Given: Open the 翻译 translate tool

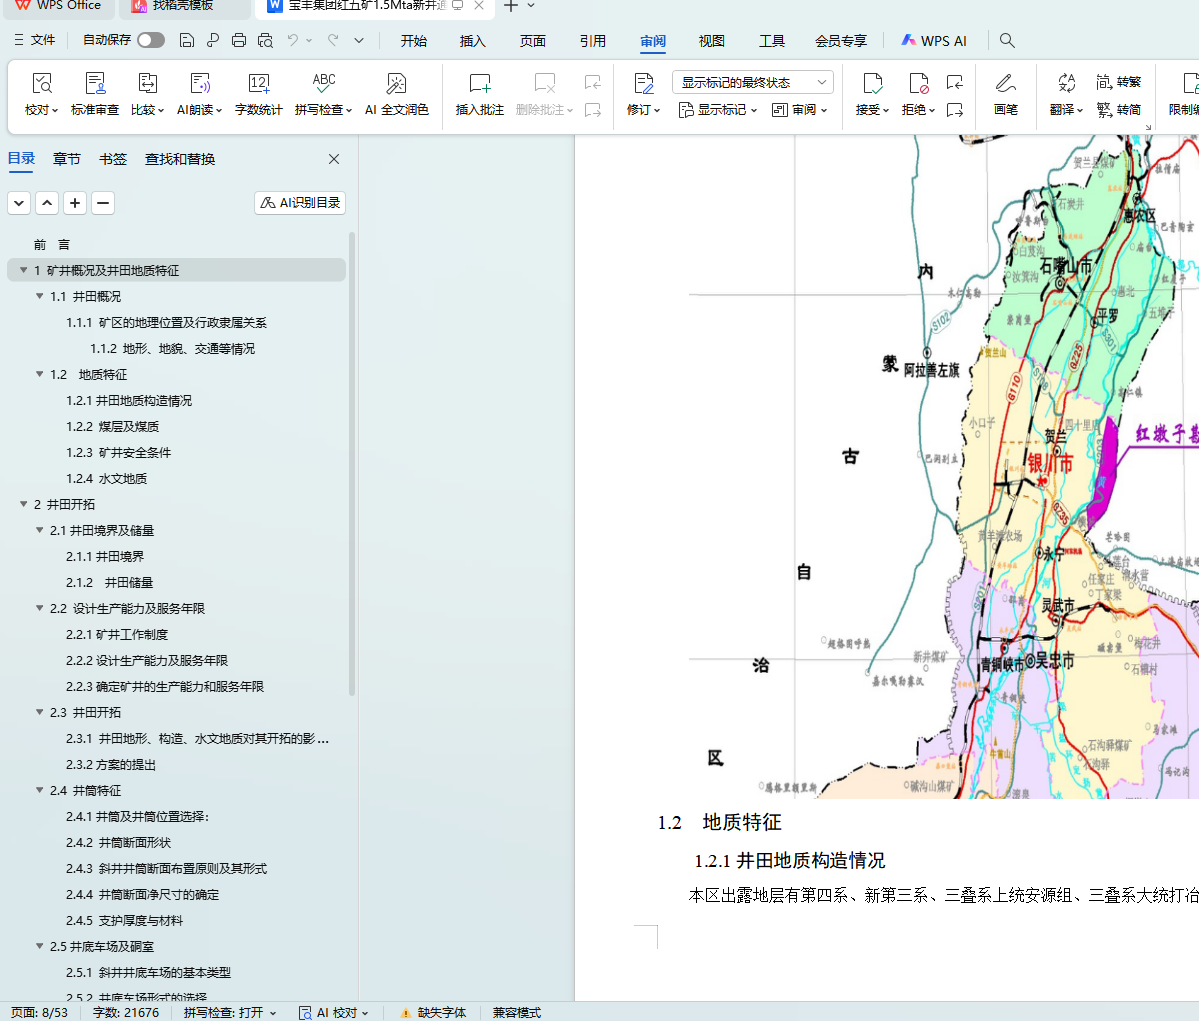Looking at the screenshot, I should coord(1066,84).
